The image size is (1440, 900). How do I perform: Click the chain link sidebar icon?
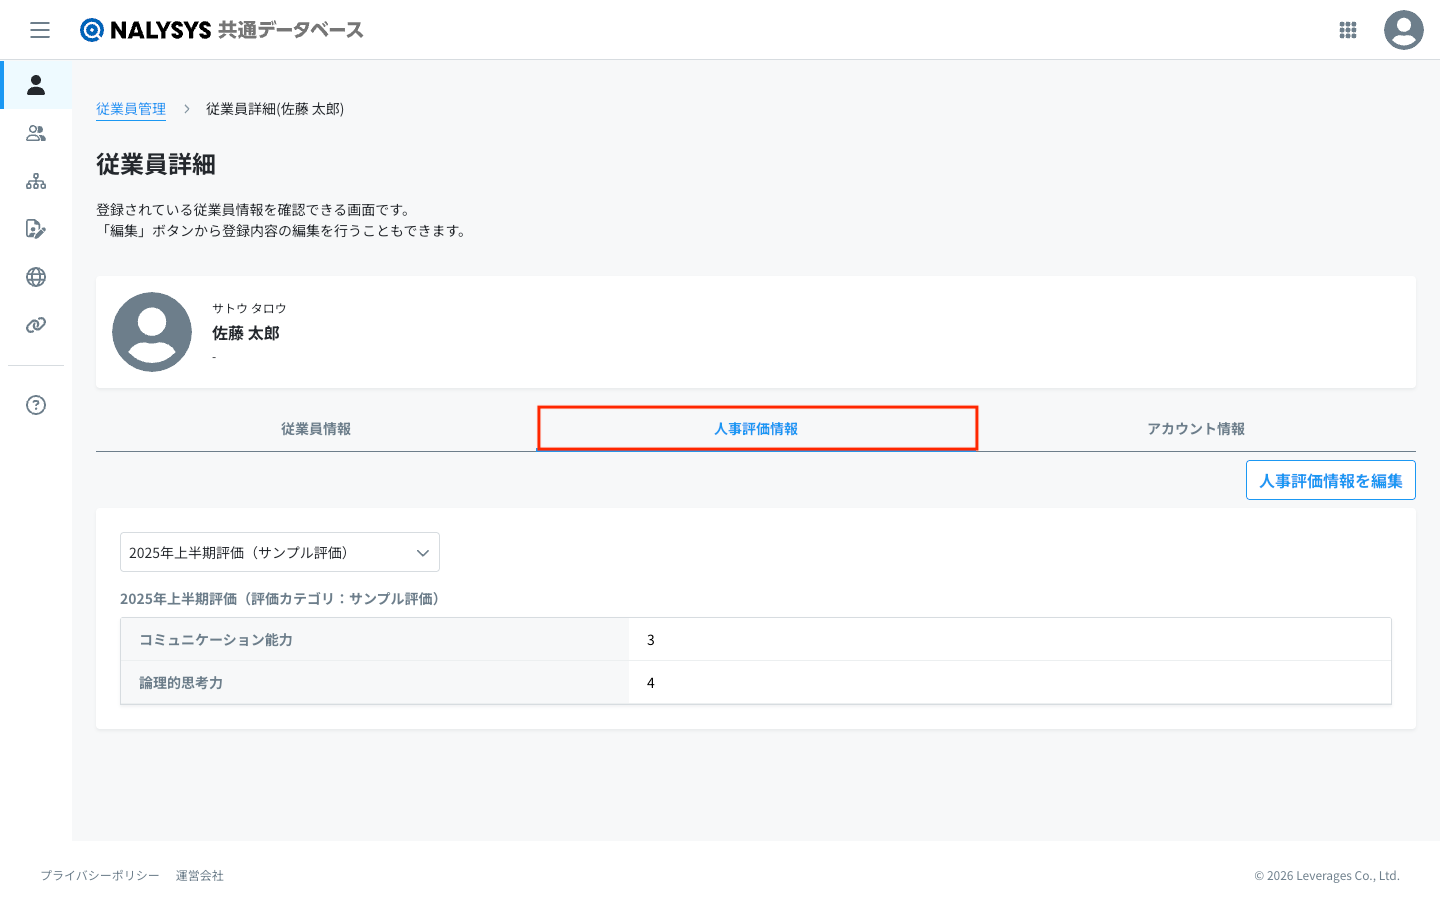[36, 325]
